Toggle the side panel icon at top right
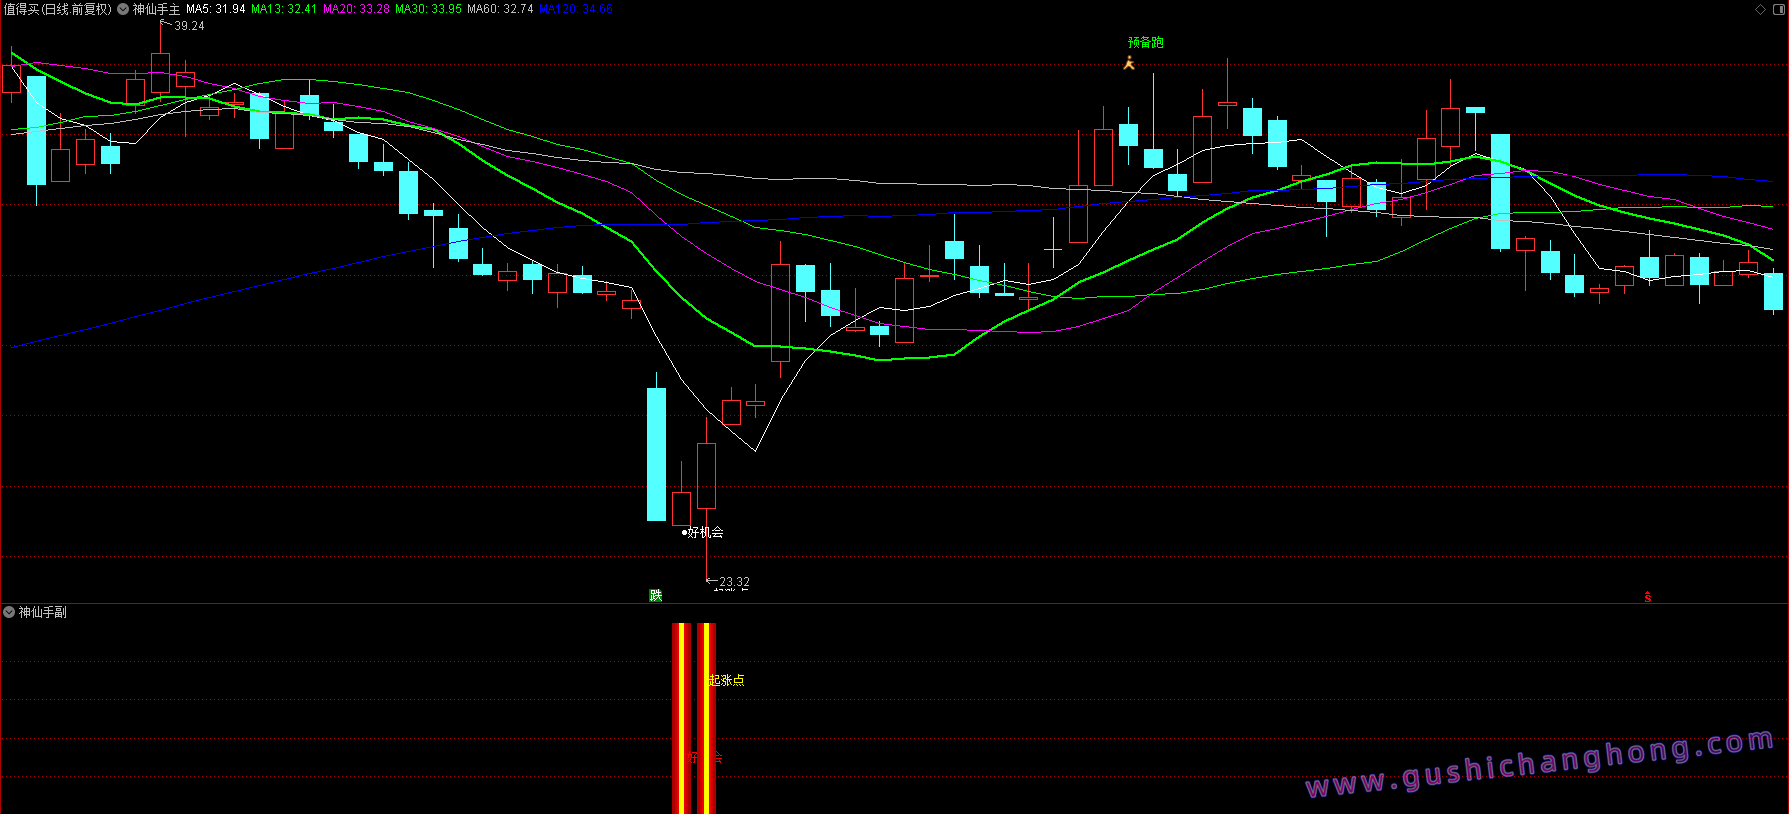This screenshot has height=814, width=1789. click(1778, 9)
